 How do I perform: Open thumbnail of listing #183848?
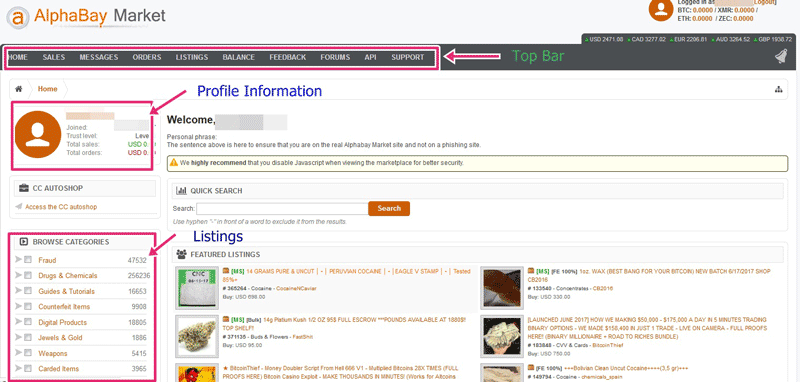click(x=502, y=336)
